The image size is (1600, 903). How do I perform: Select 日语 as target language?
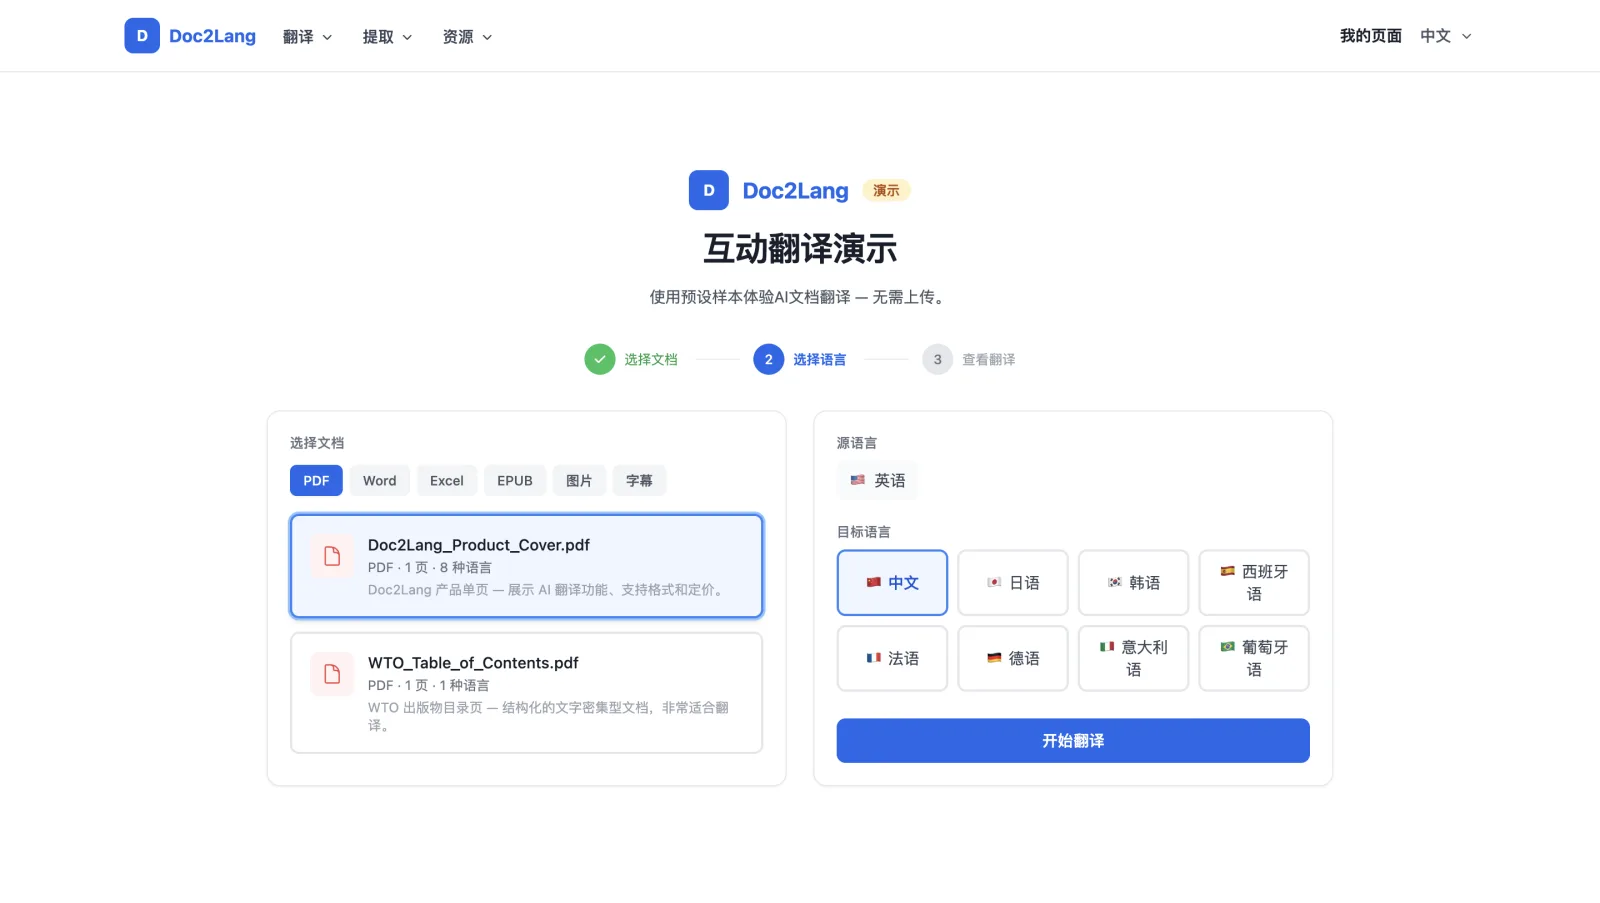[1013, 582]
